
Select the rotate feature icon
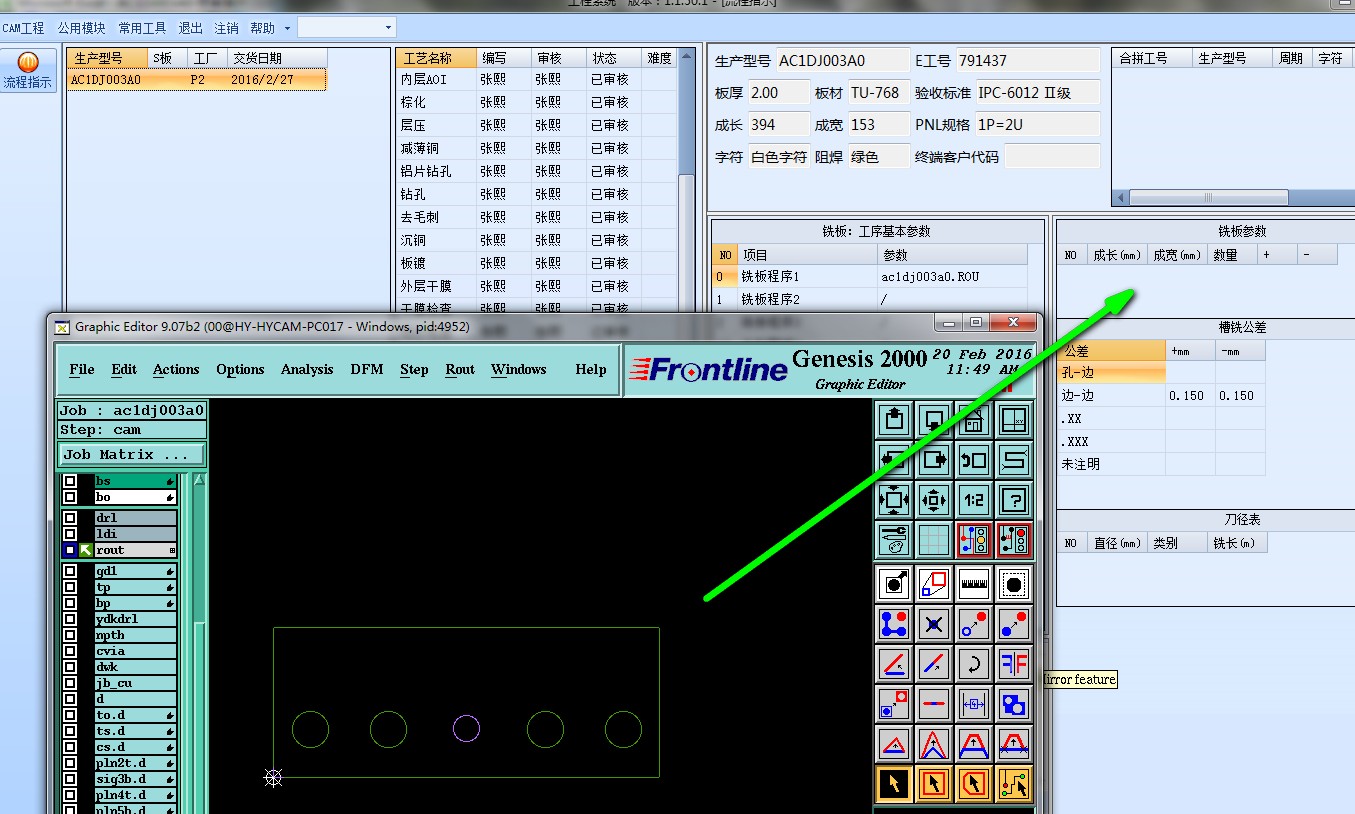973,663
